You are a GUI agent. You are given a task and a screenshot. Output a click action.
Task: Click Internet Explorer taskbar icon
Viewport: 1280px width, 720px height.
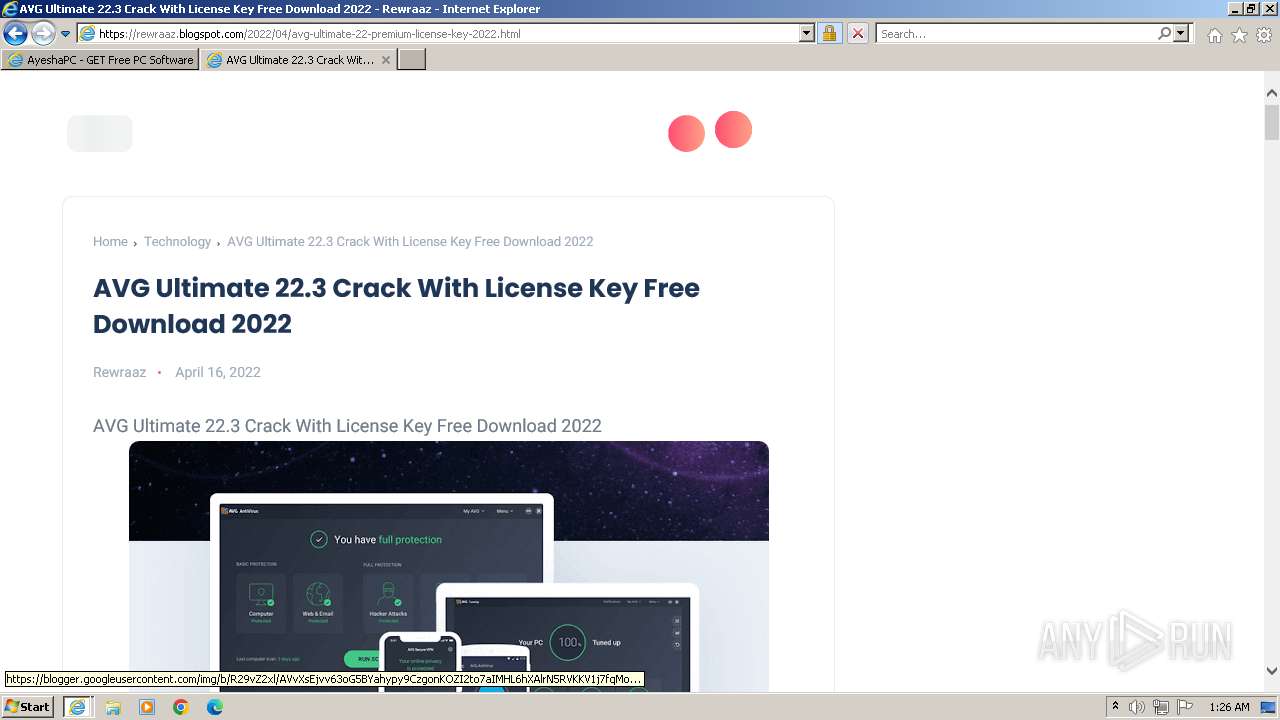(x=77, y=707)
